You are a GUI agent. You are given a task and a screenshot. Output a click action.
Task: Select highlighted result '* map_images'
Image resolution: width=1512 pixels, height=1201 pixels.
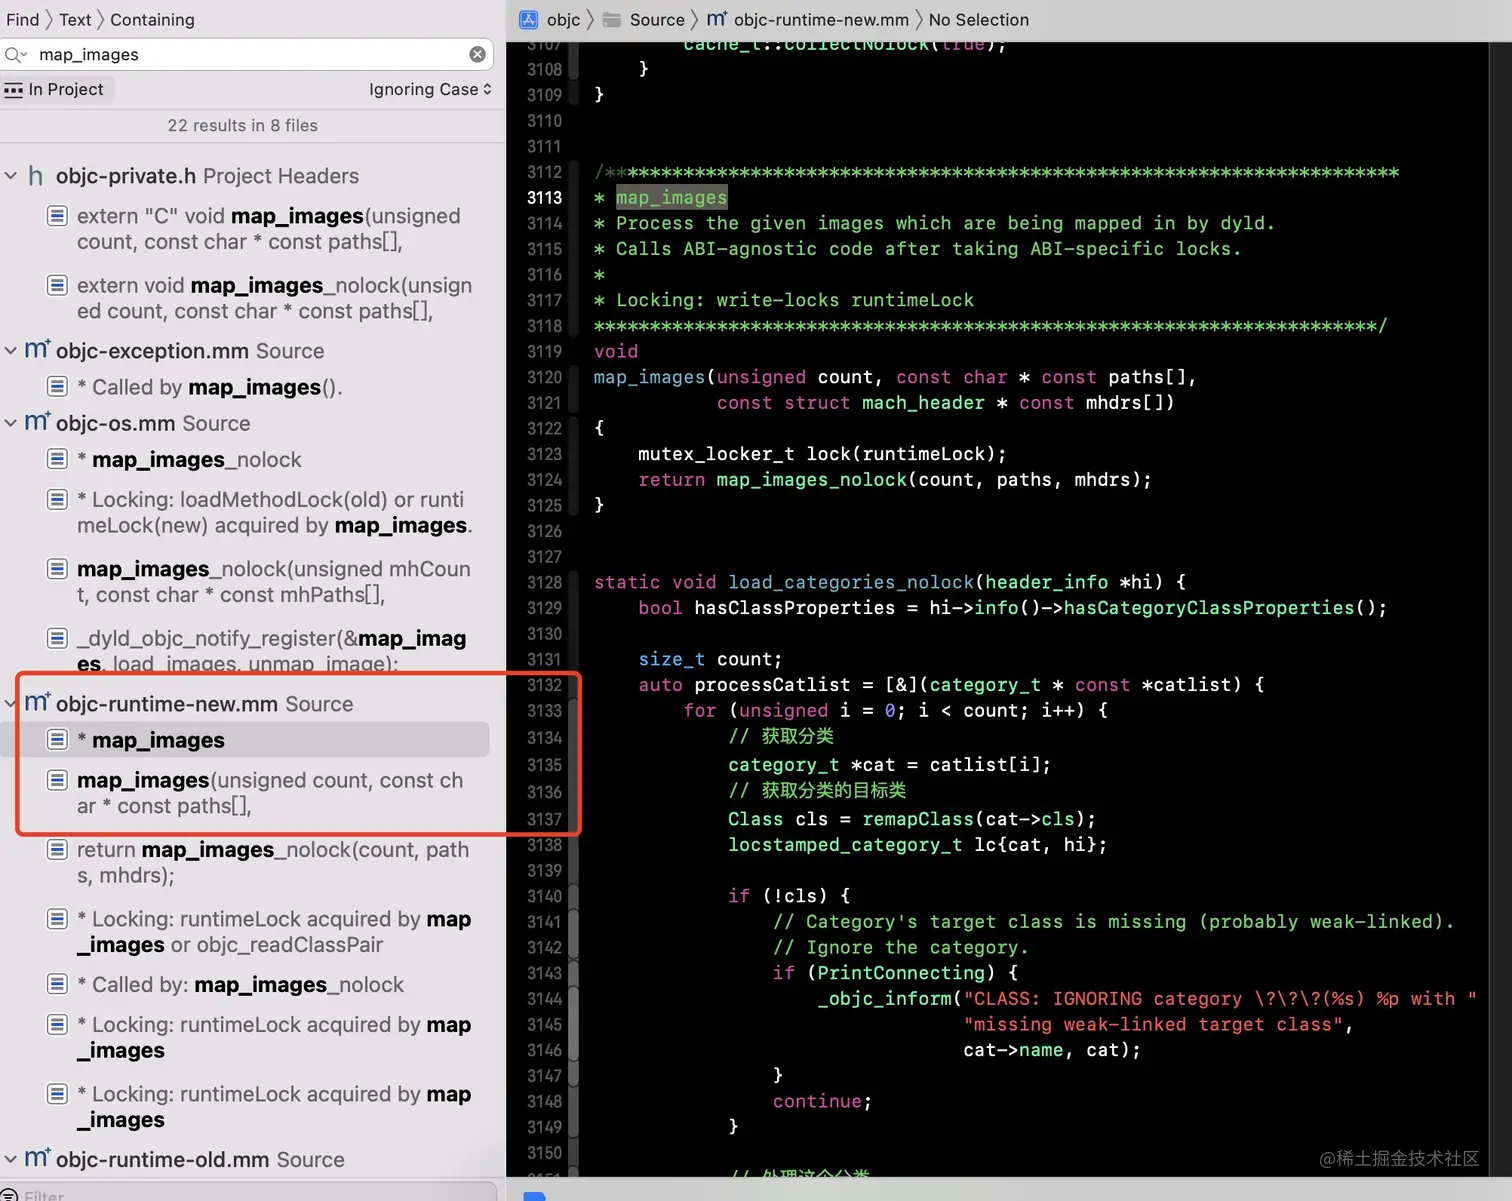(x=244, y=740)
